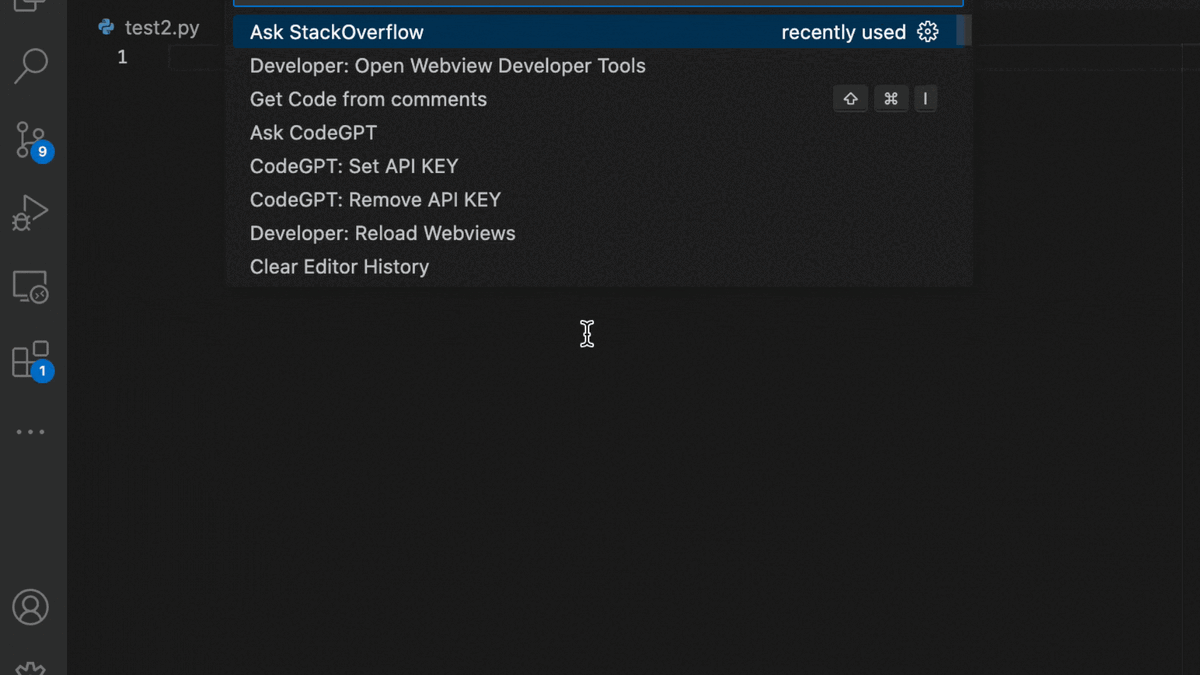The height and width of the screenshot is (675, 1200).
Task: Click the command palette search input
Action: click(598, 4)
